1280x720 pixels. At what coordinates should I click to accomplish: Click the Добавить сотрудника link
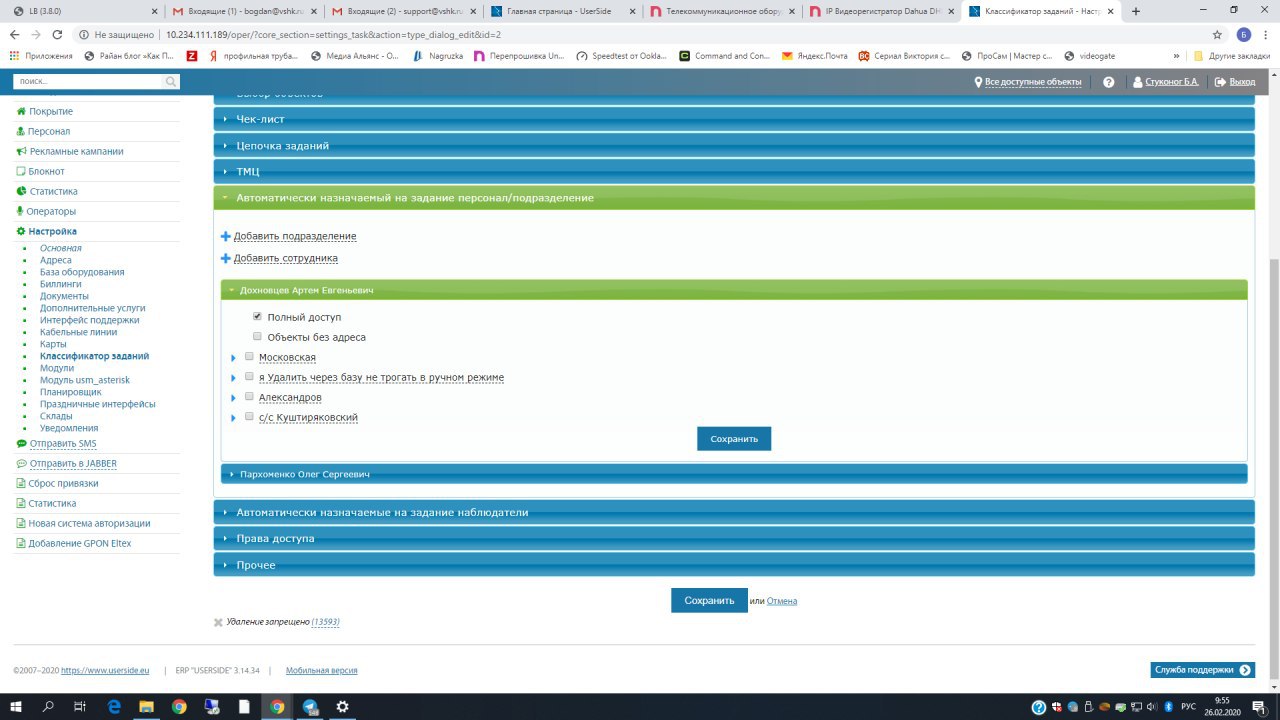(x=286, y=258)
